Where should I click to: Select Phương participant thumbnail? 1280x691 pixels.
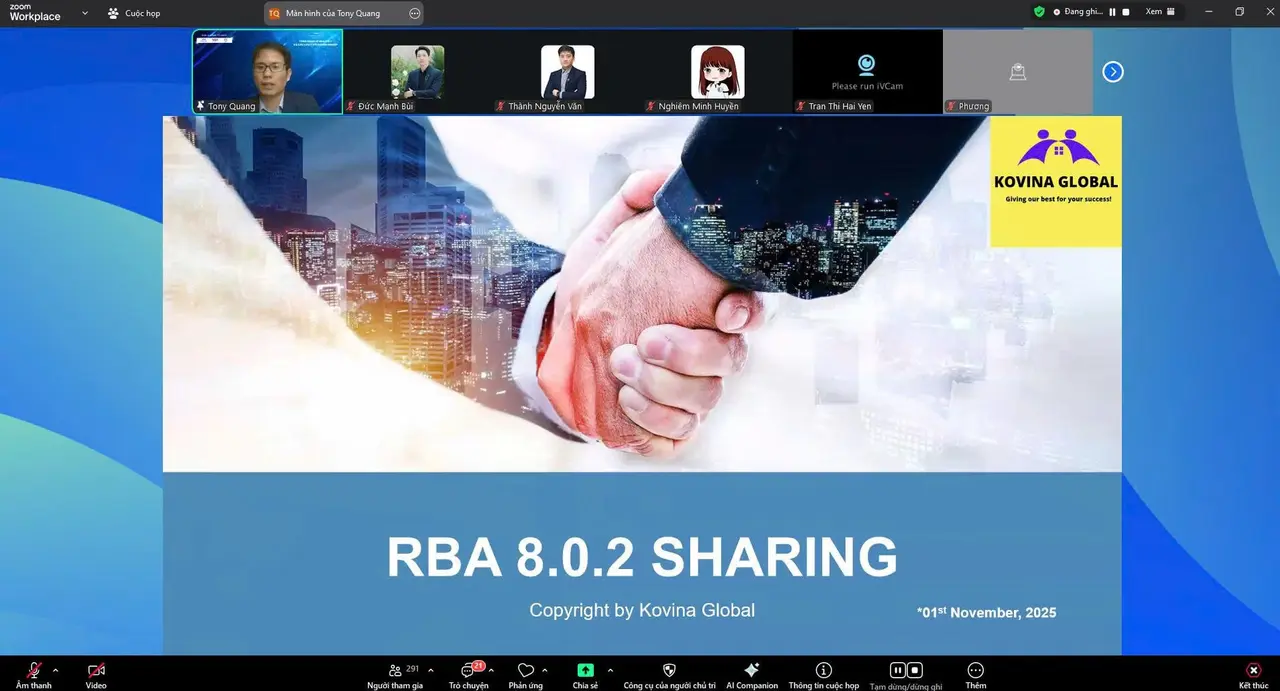(x=1017, y=71)
